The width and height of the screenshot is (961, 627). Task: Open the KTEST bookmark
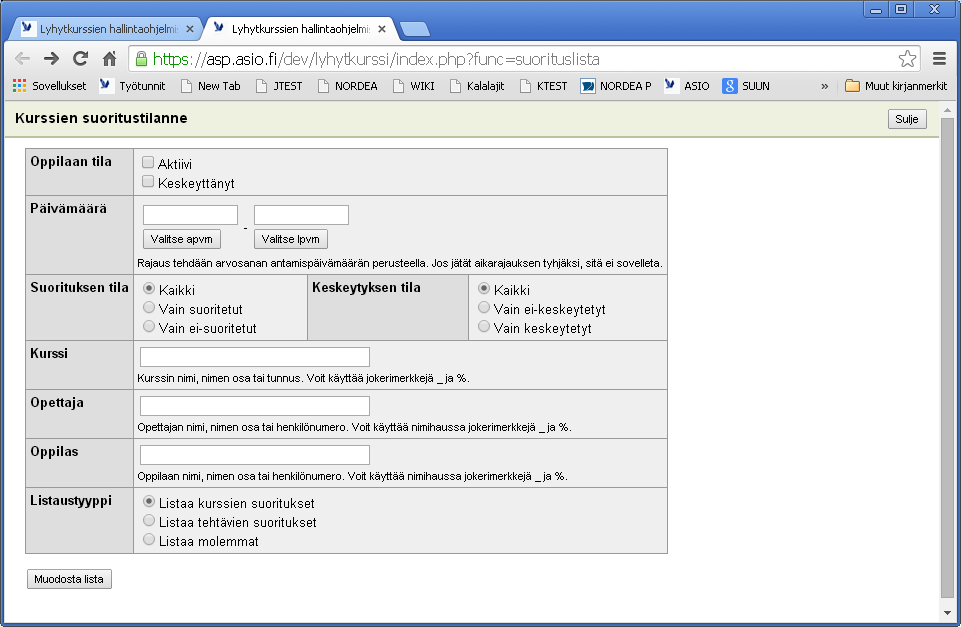point(544,86)
